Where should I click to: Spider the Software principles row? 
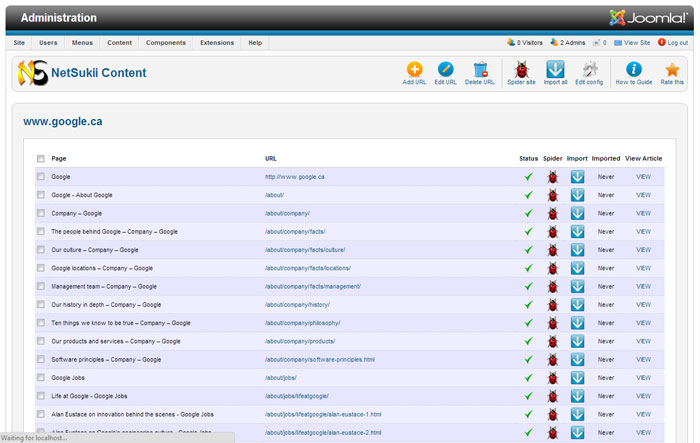[553, 360]
